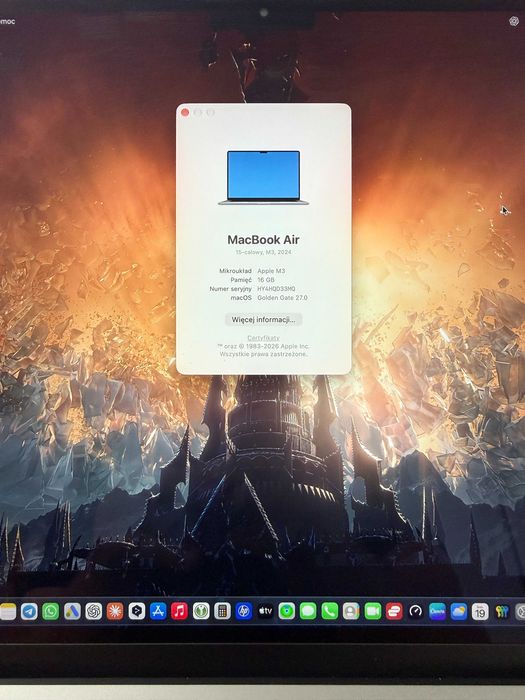Close the About This Mac window
The image size is (525, 700).
pos(185,112)
